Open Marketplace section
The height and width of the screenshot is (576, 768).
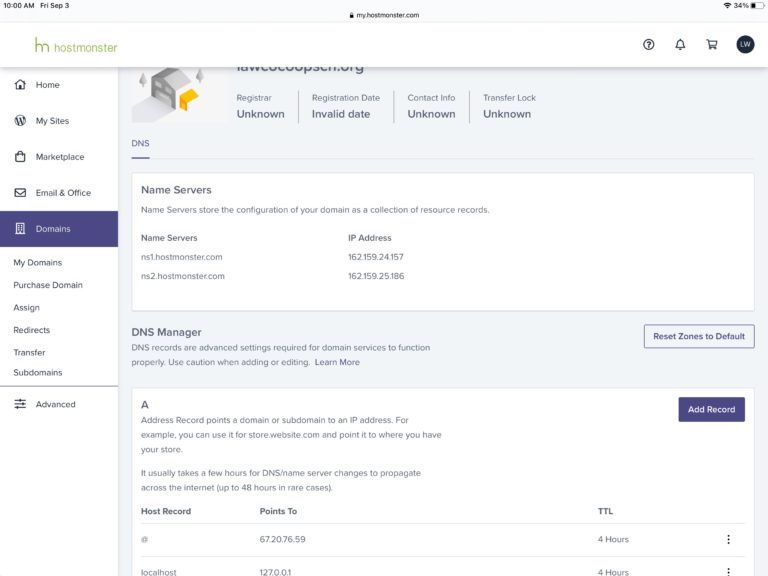point(59,157)
